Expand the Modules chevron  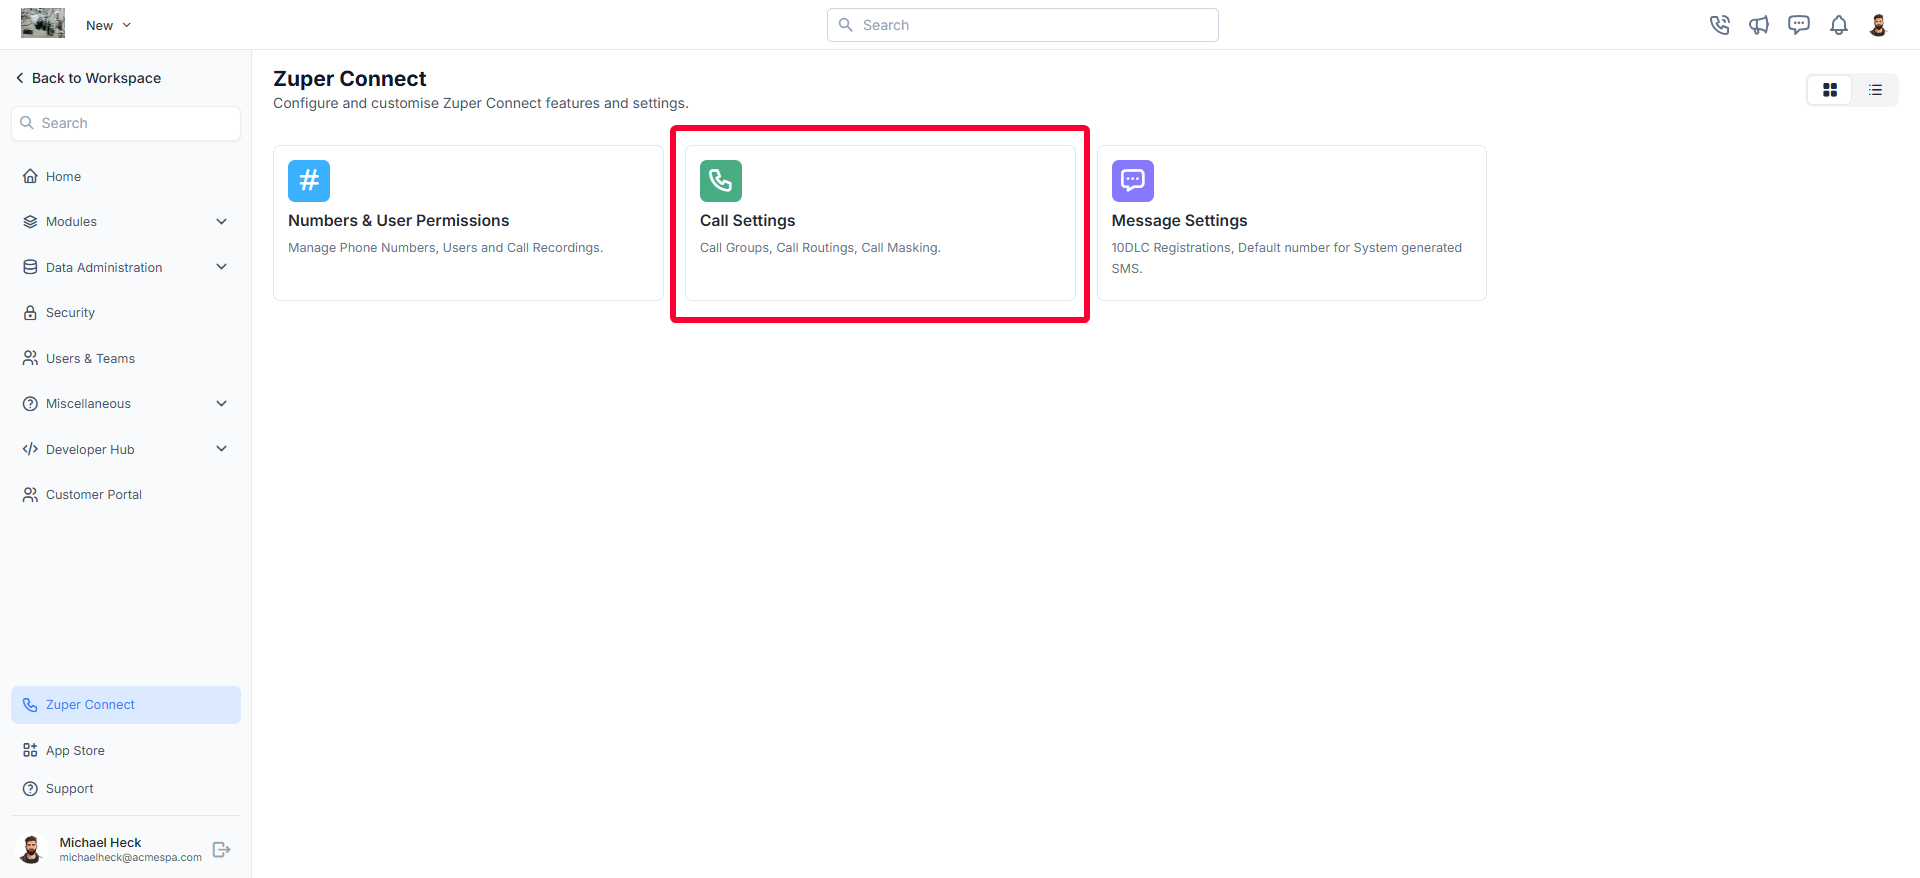pos(222,222)
